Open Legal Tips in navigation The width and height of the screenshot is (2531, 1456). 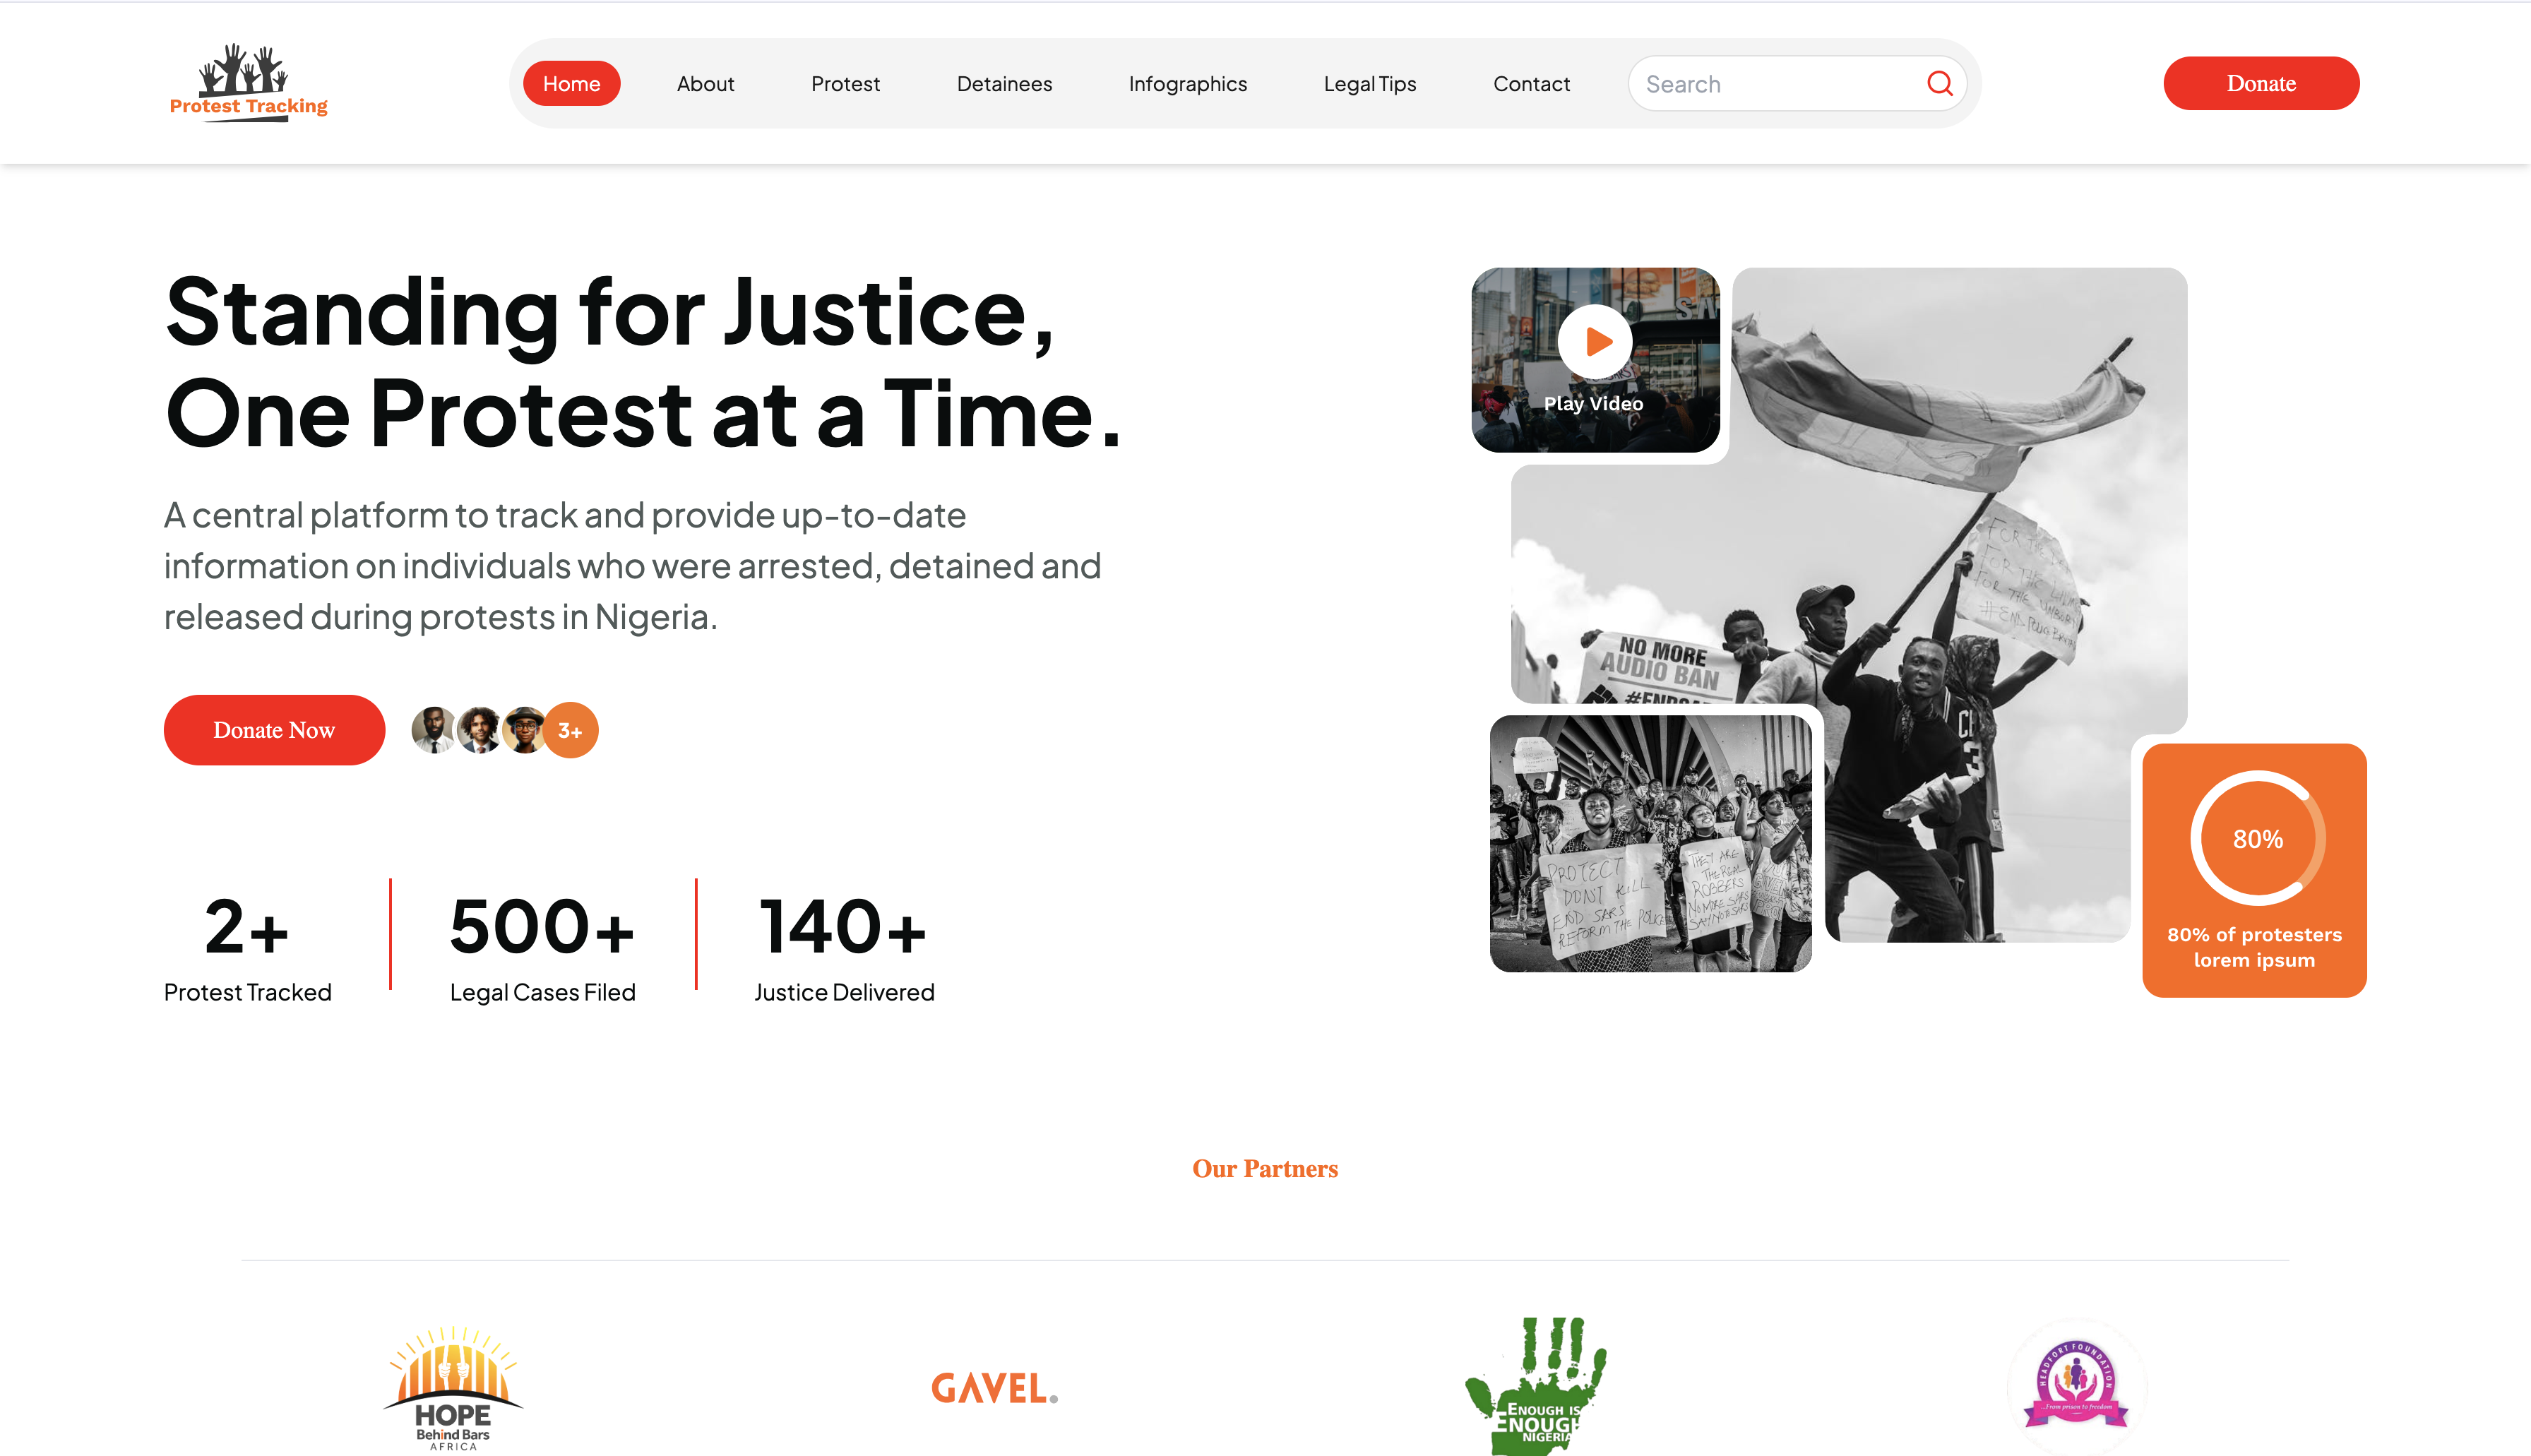pyautogui.click(x=1370, y=84)
